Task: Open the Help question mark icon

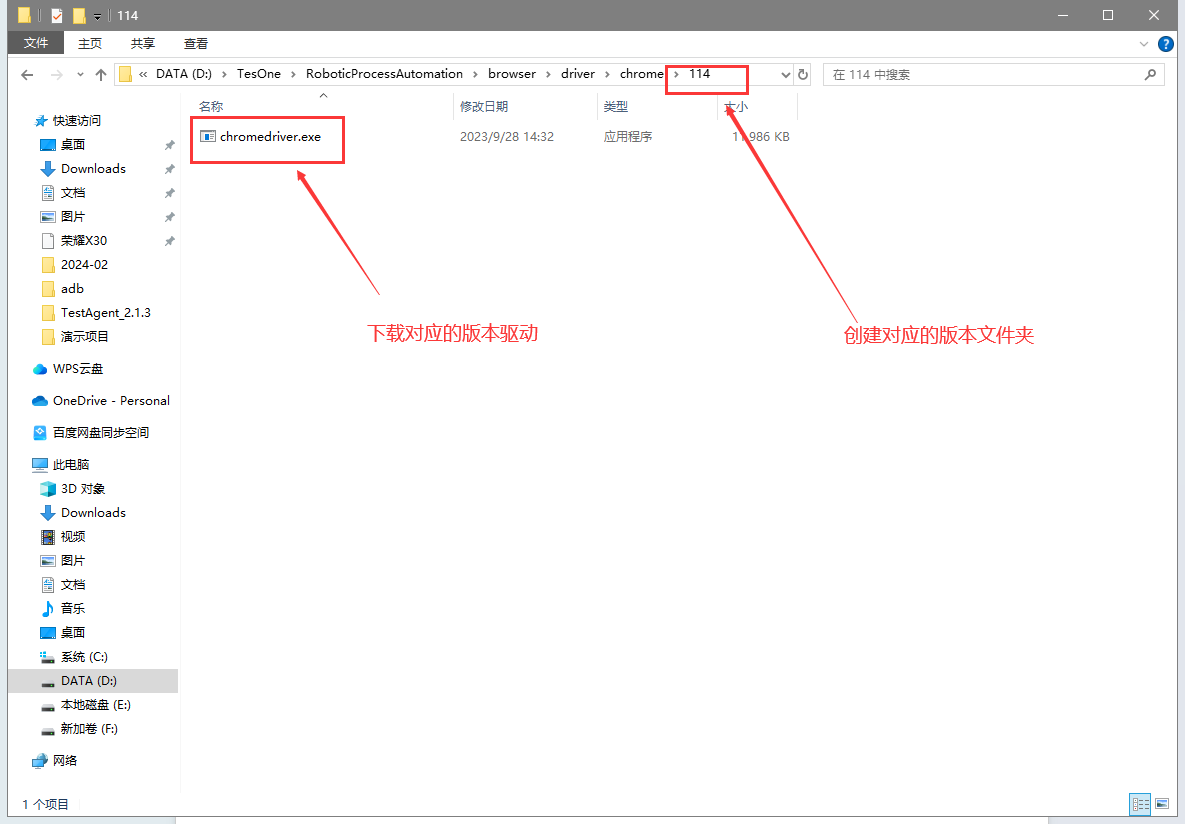Action: tap(1165, 44)
